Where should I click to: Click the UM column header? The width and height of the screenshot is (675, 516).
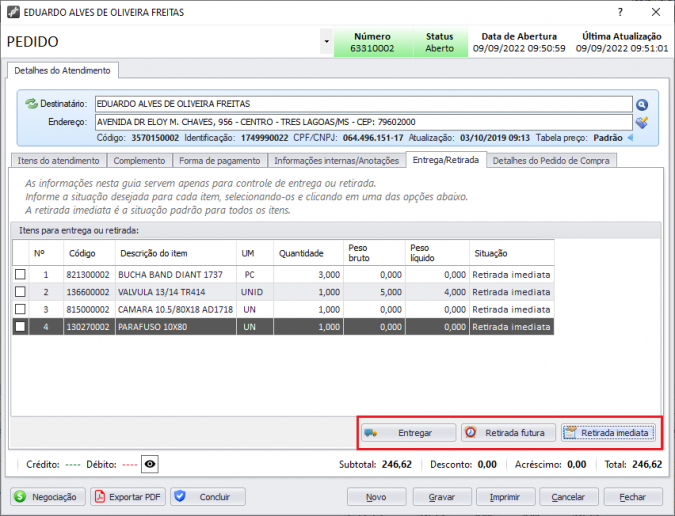tap(255, 253)
